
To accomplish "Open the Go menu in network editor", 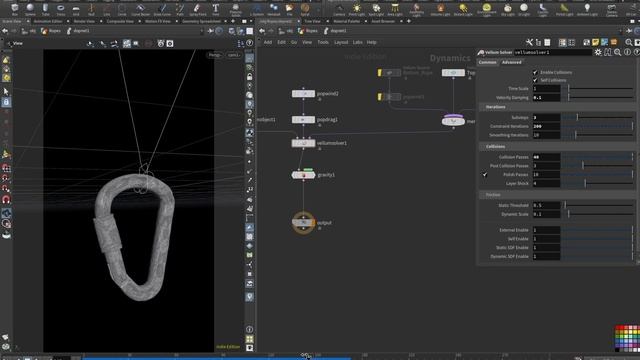I will (x=294, y=42).
